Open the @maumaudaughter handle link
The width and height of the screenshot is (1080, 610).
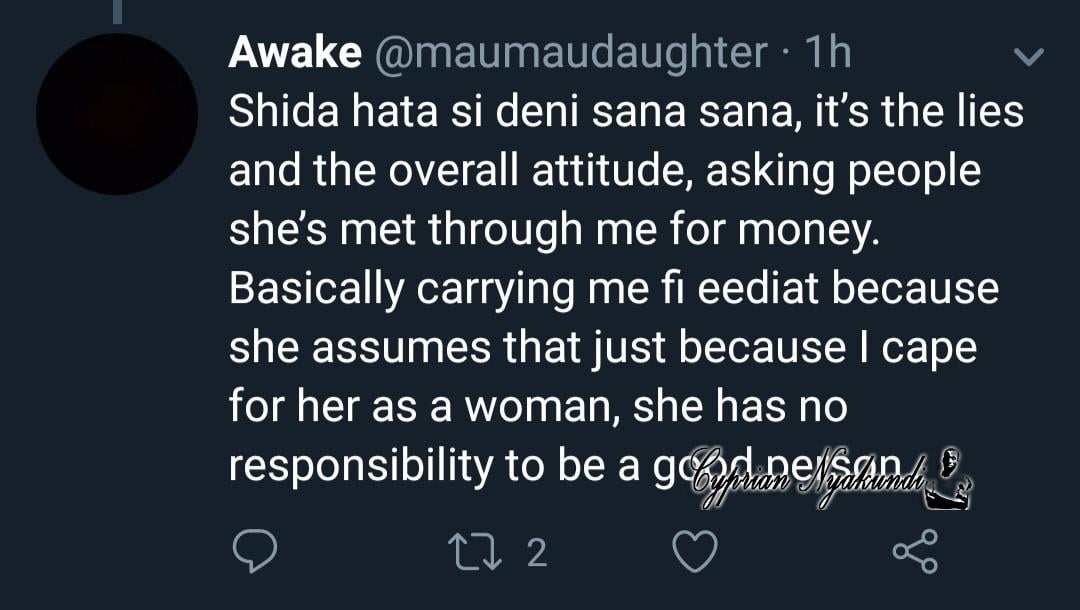click(x=570, y=52)
